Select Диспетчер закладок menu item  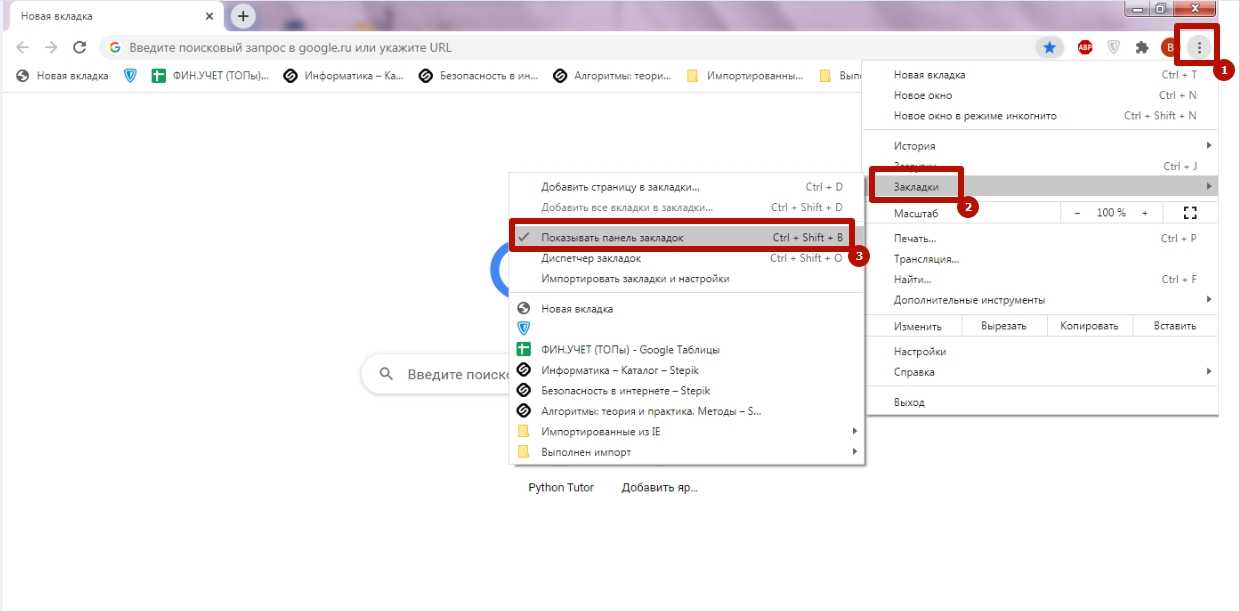[590, 258]
